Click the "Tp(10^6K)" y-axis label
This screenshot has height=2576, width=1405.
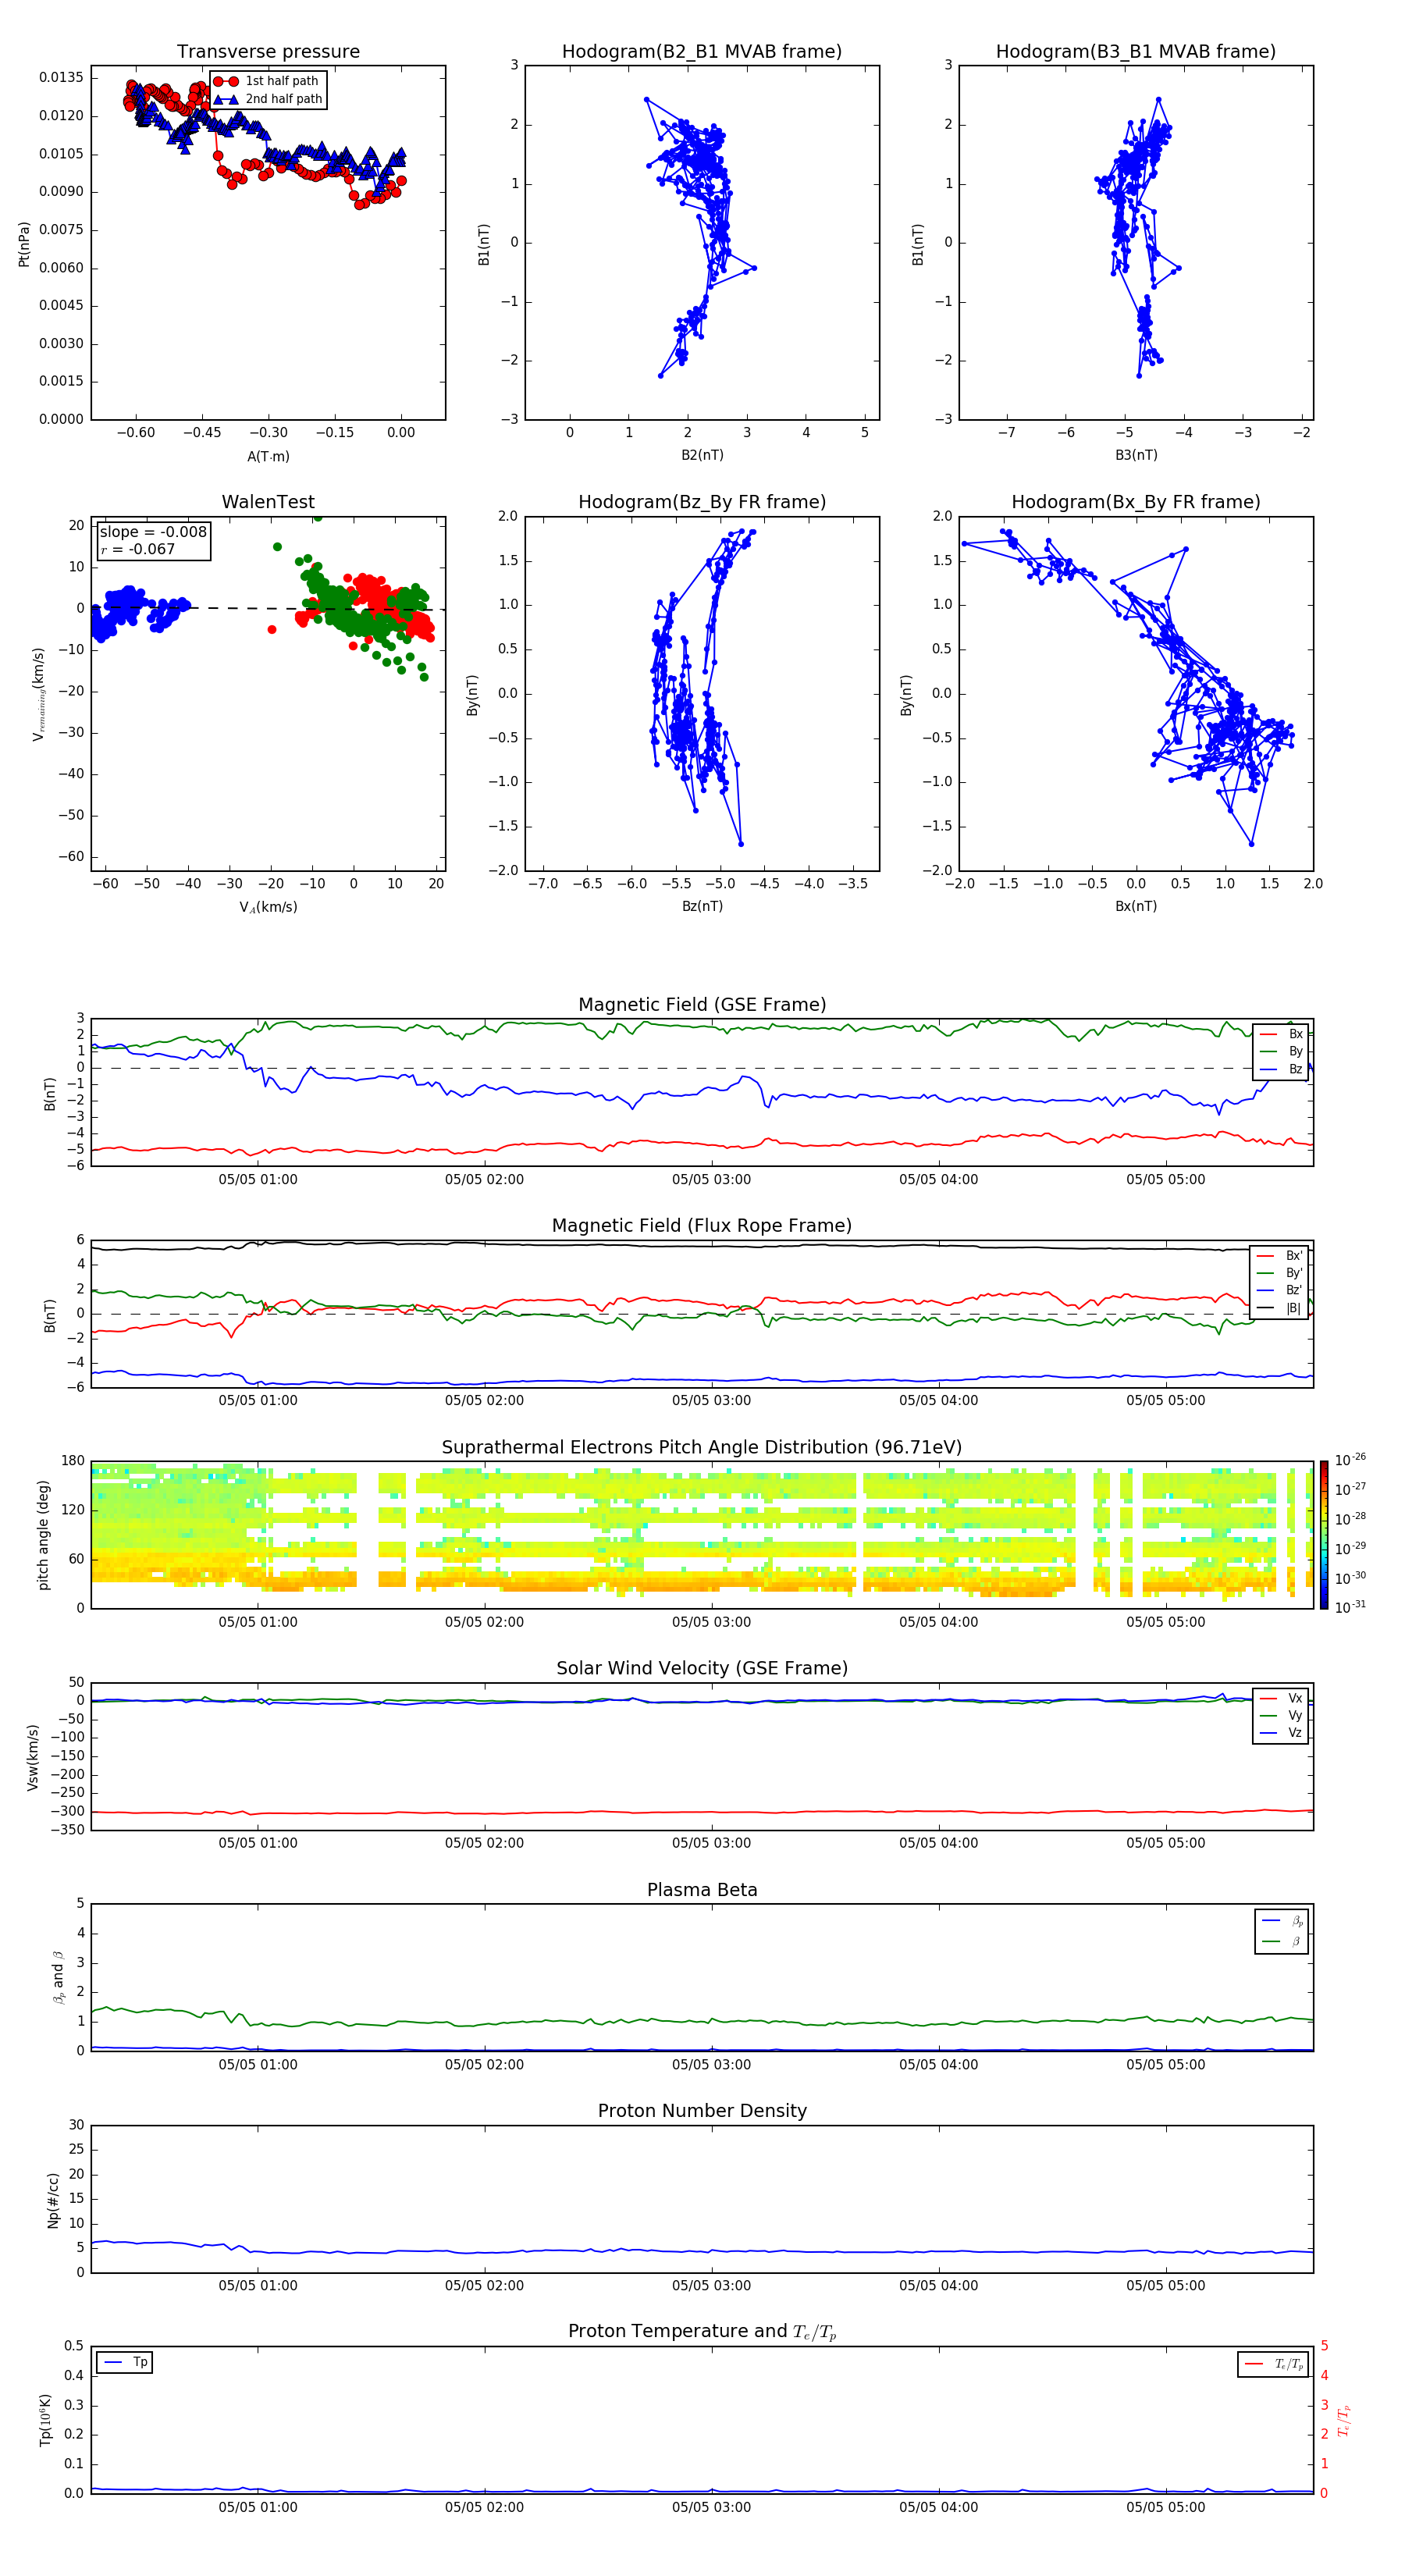click(45, 2420)
